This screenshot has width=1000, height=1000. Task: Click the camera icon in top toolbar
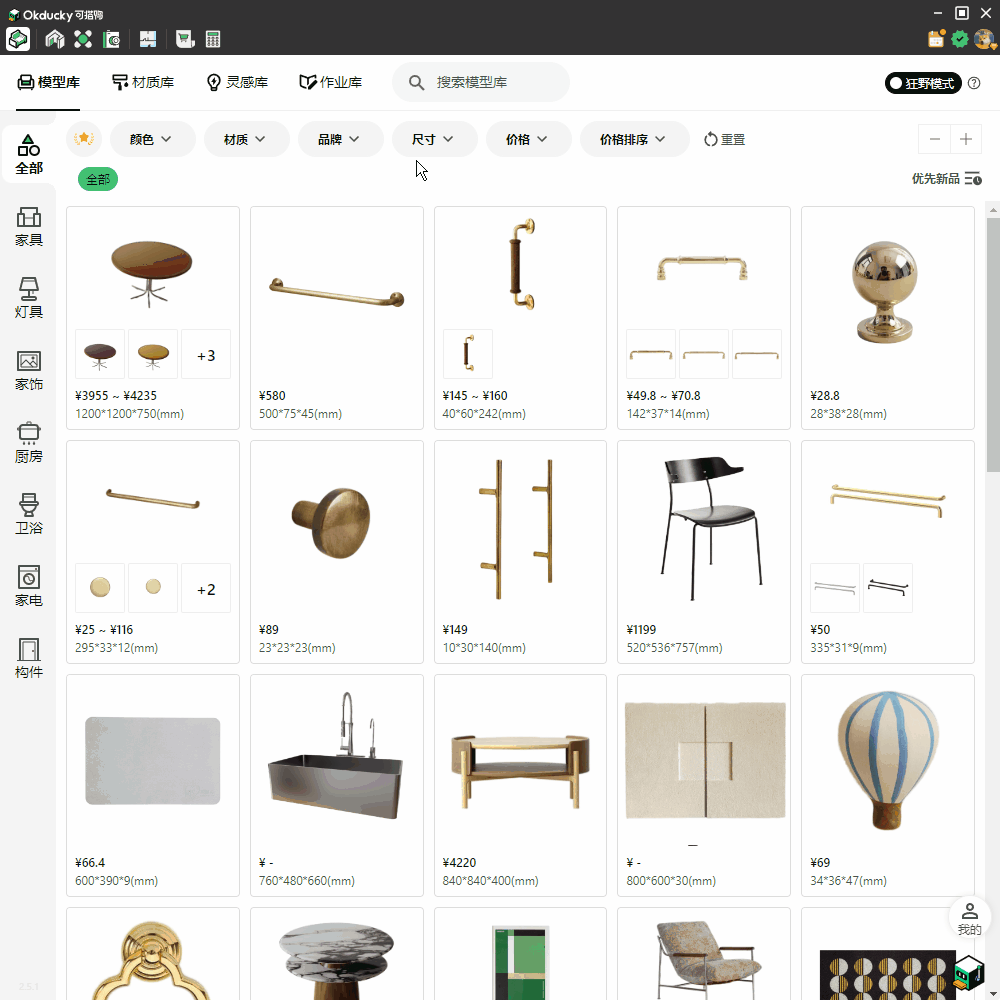pos(112,39)
